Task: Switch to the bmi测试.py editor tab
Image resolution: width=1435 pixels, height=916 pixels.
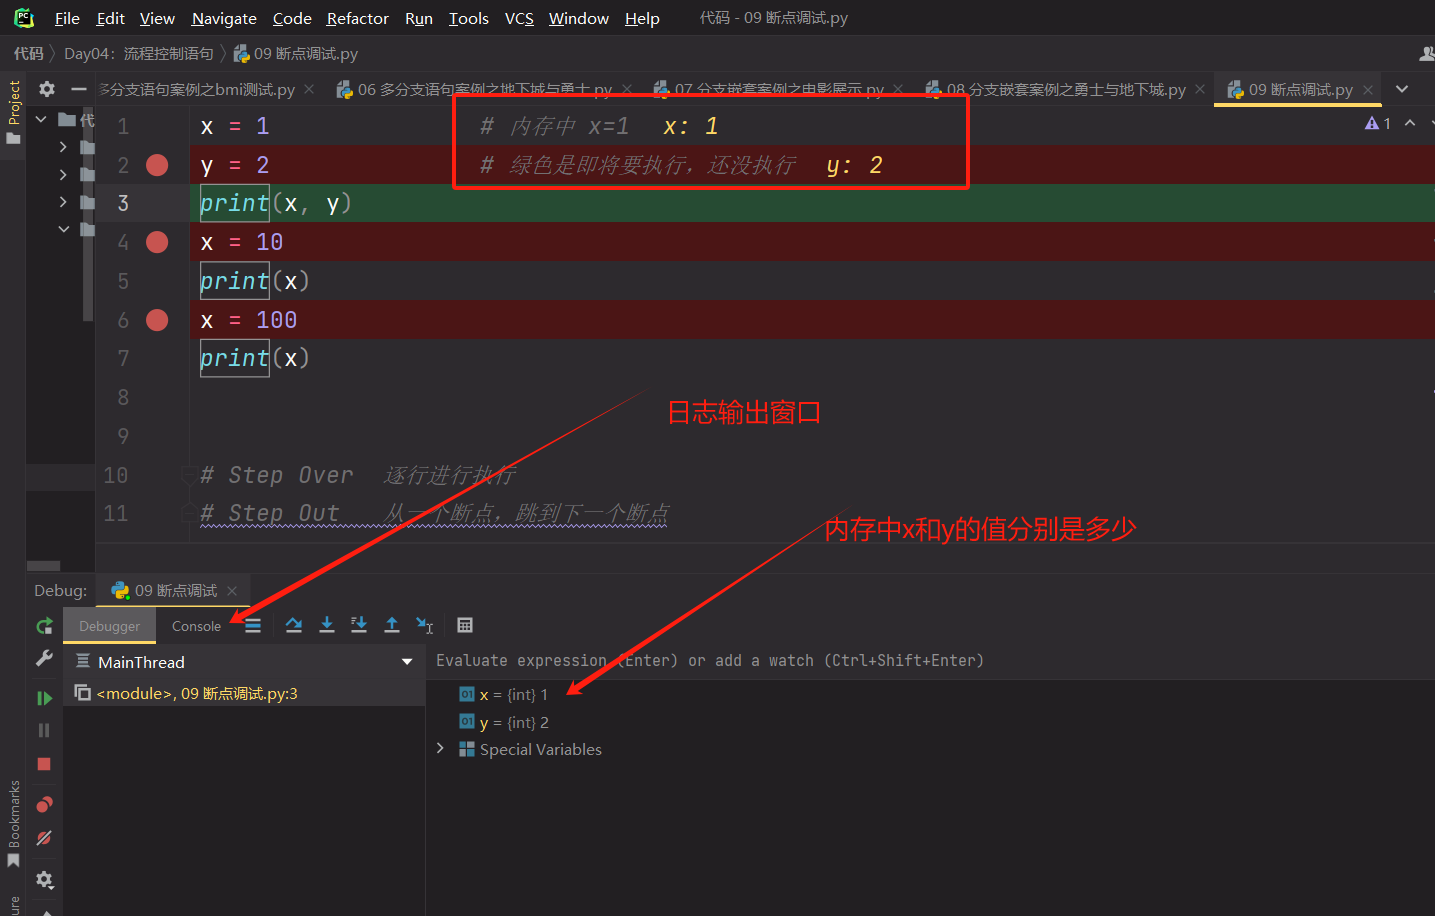Action: click(x=197, y=89)
